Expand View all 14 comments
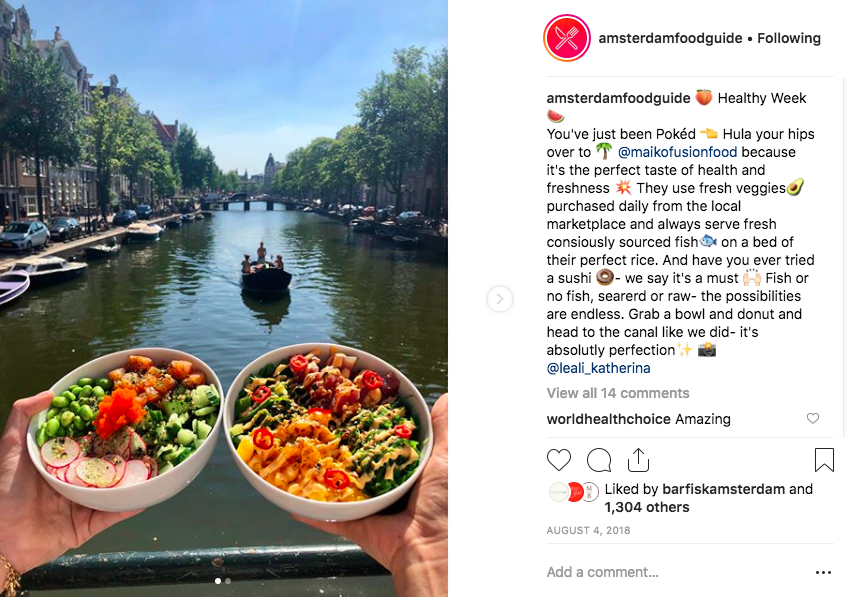 tap(617, 393)
